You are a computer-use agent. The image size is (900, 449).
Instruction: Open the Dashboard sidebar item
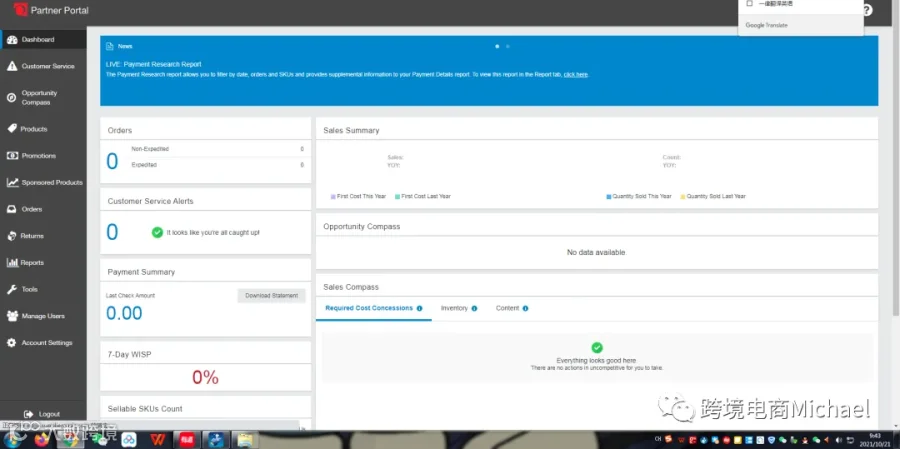[43, 40]
